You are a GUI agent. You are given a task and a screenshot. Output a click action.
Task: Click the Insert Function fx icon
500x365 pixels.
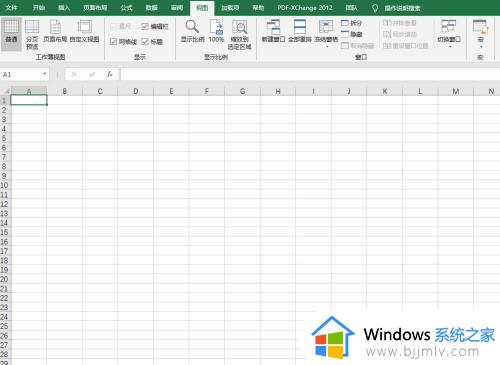tap(109, 74)
